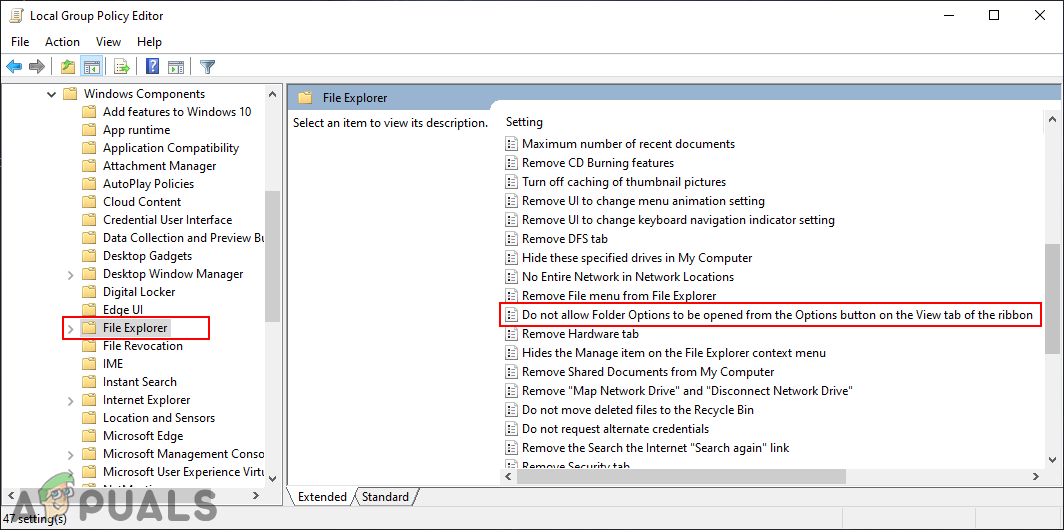This screenshot has width=1064, height=530.
Task: Open the File menu
Action: [x=20, y=42]
